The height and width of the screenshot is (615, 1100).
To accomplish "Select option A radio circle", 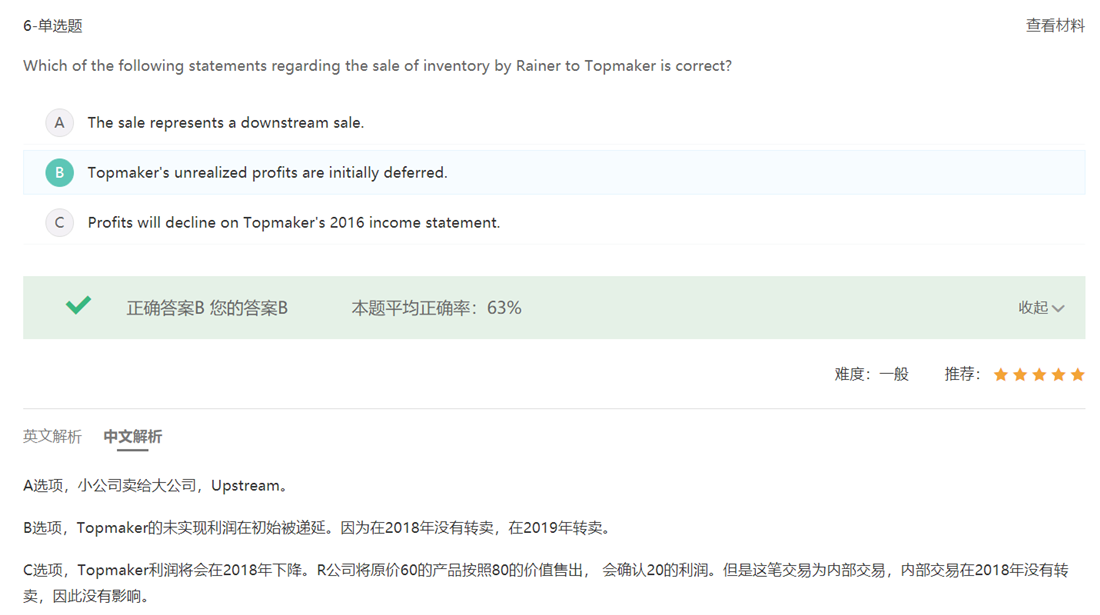I will pyautogui.click(x=60, y=123).
